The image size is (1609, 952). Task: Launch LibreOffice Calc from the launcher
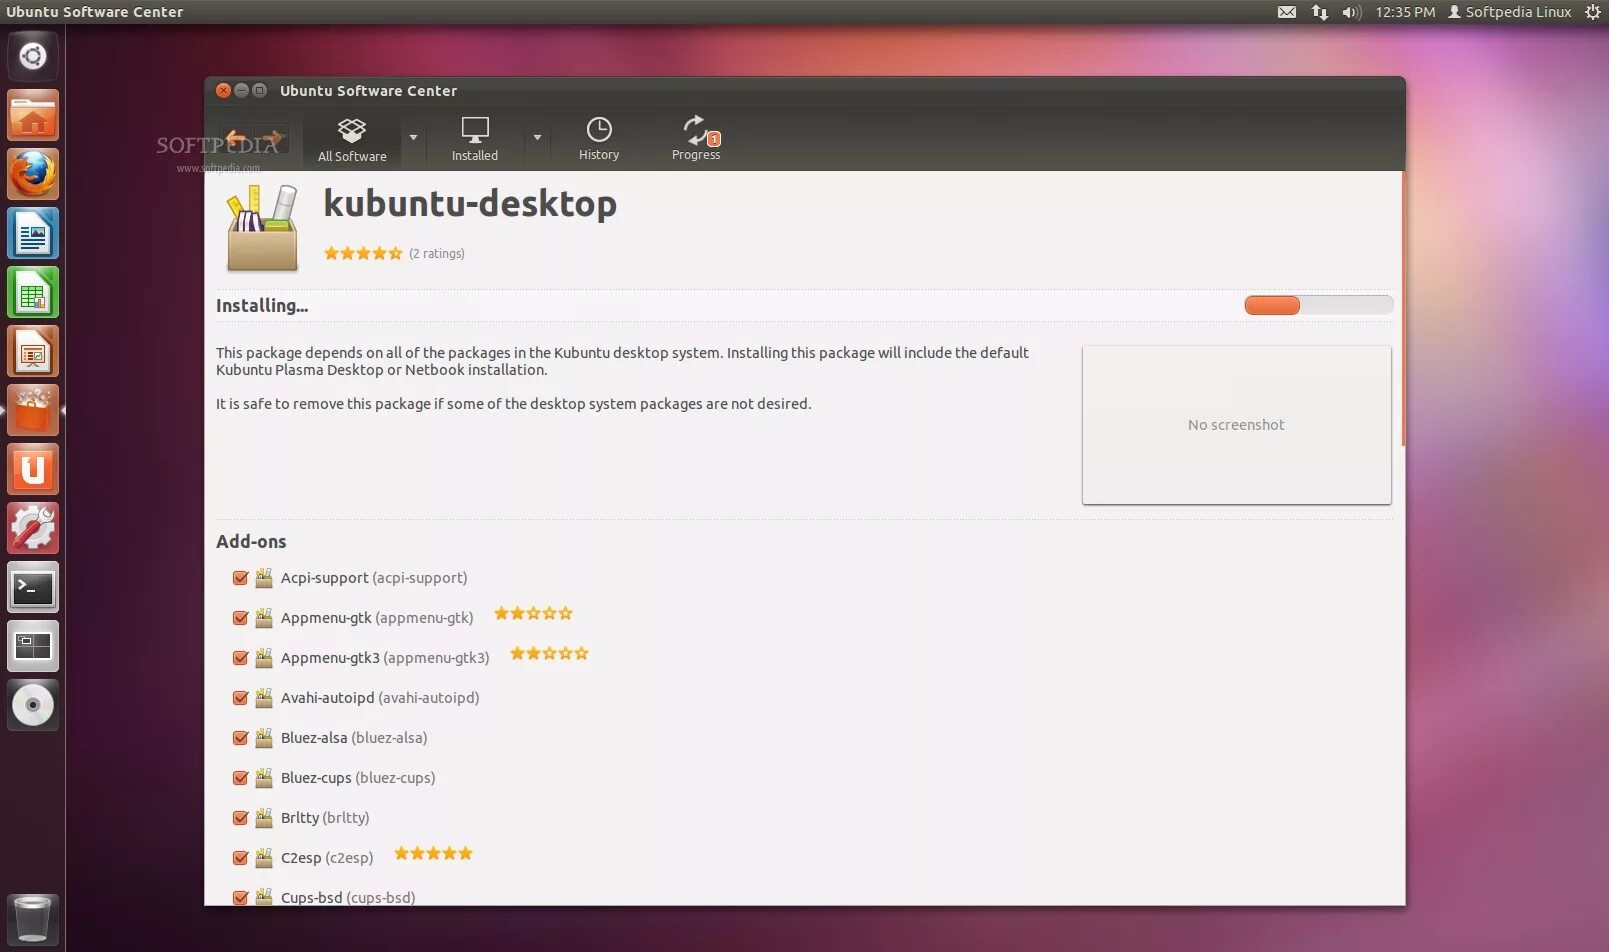click(x=33, y=292)
